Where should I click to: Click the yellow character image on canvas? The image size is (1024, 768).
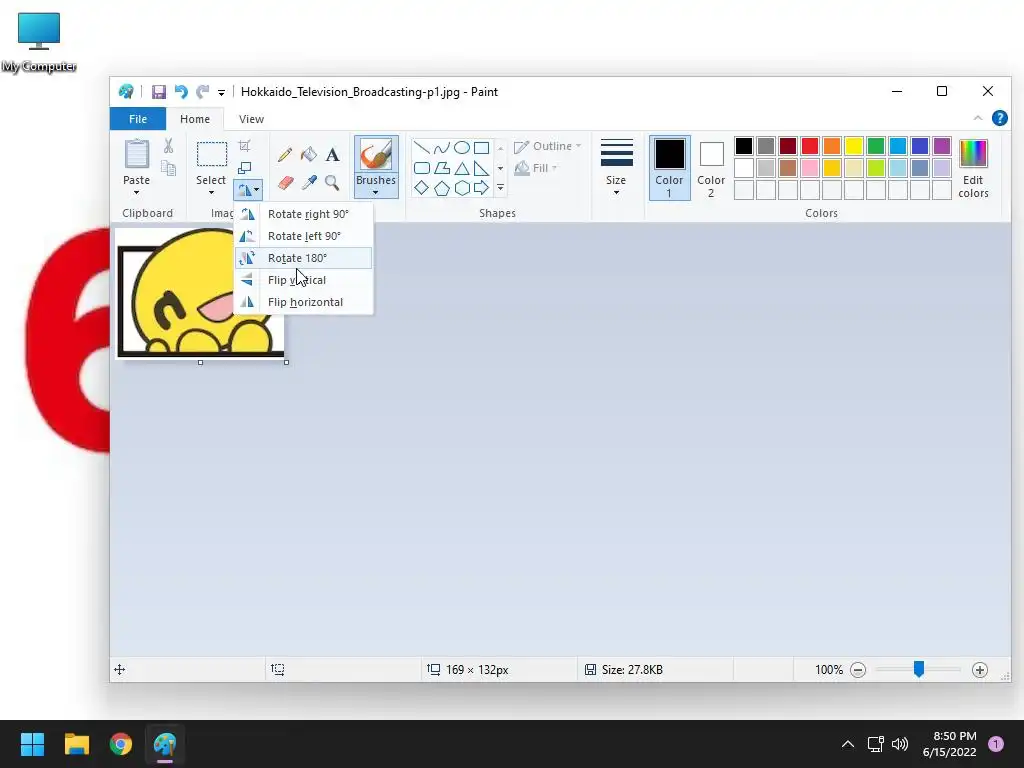click(x=200, y=293)
